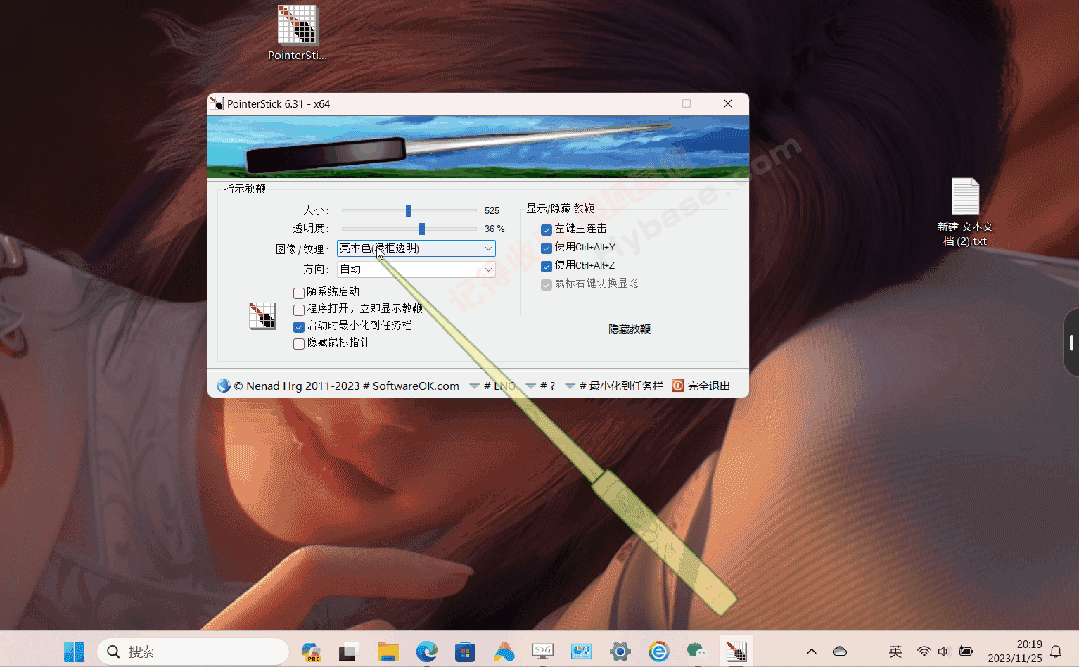Uncheck the use Ctrl+Alt+Z checkbox
Viewport: 1079px width, 667px height.
[546, 266]
